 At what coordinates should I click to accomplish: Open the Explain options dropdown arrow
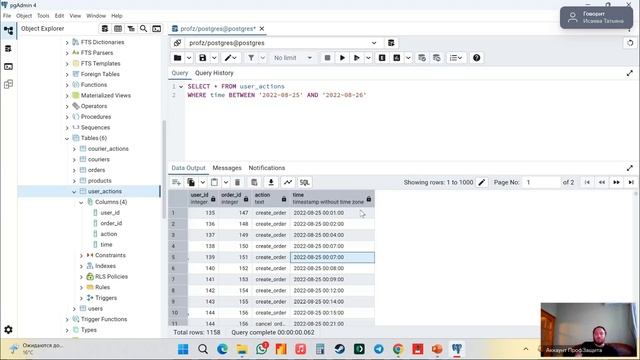click(x=408, y=58)
